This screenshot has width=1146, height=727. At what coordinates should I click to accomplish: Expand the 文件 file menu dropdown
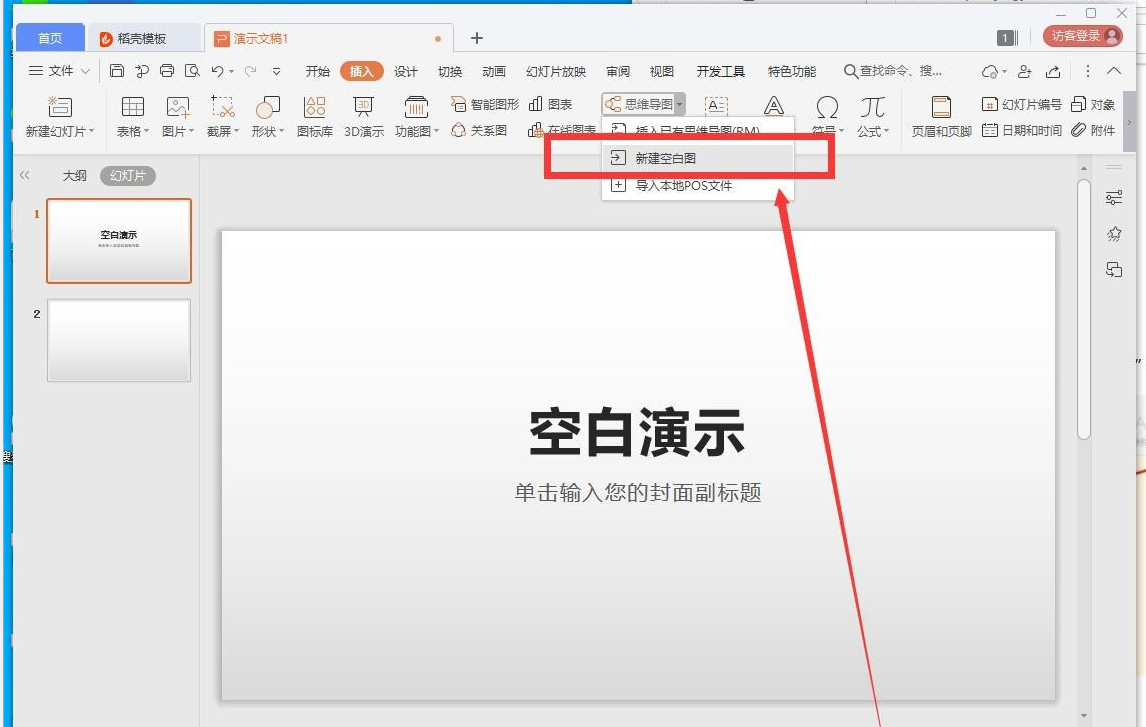[60, 71]
